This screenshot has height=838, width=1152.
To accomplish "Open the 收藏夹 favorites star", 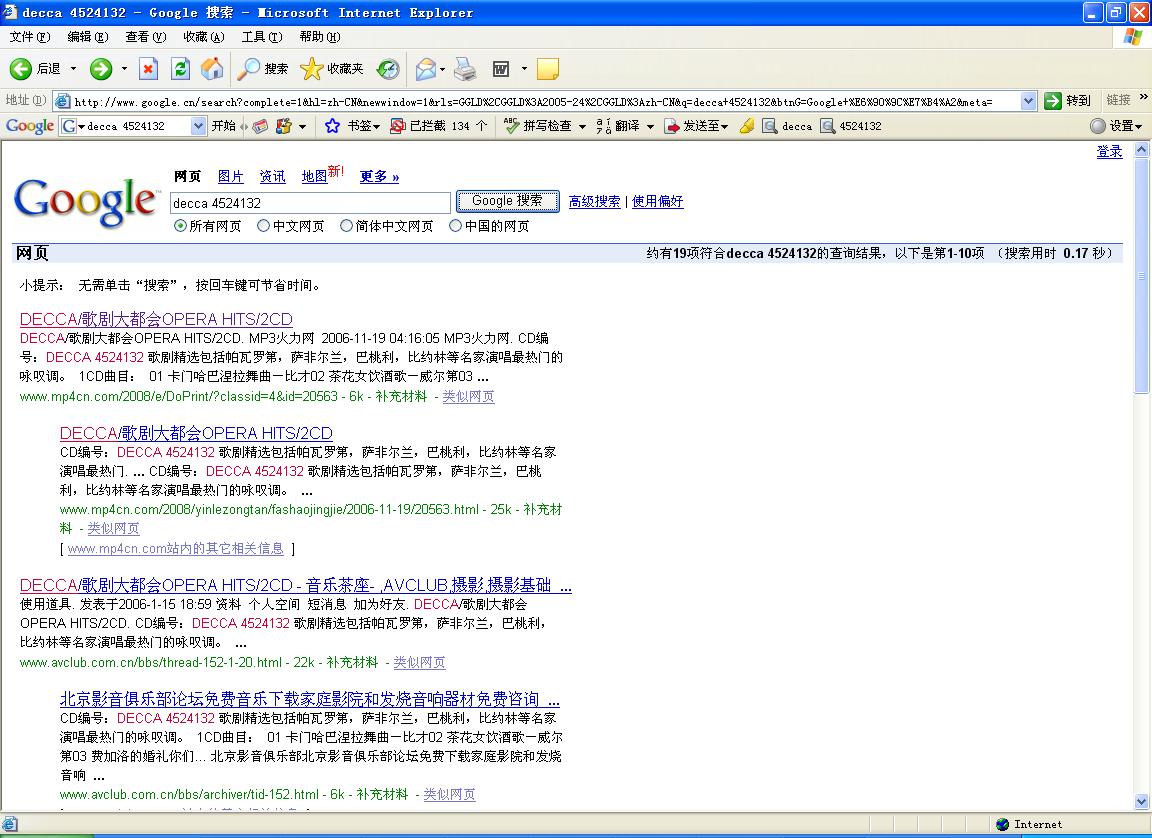I will [x=332, y=69].
